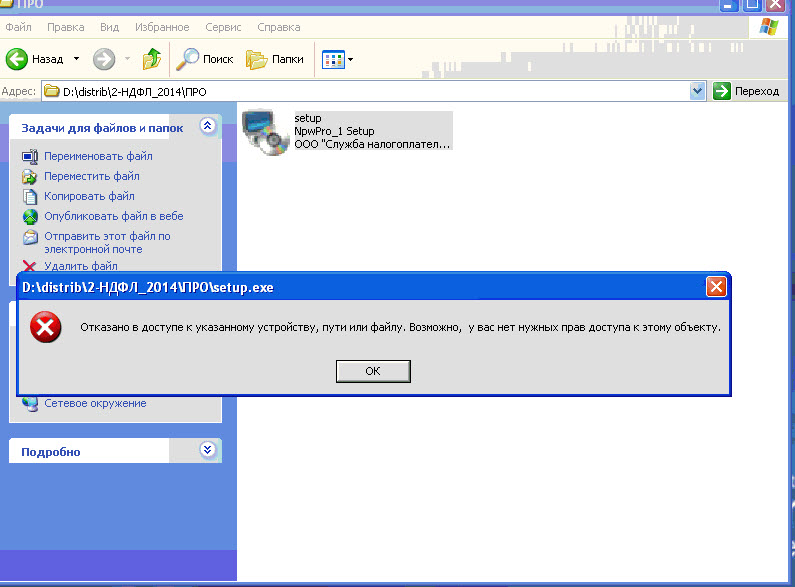The height and width of the screenshot is (587, 795).
Task: Click the 'Переход' Go button
Action: tap(746, 91)
